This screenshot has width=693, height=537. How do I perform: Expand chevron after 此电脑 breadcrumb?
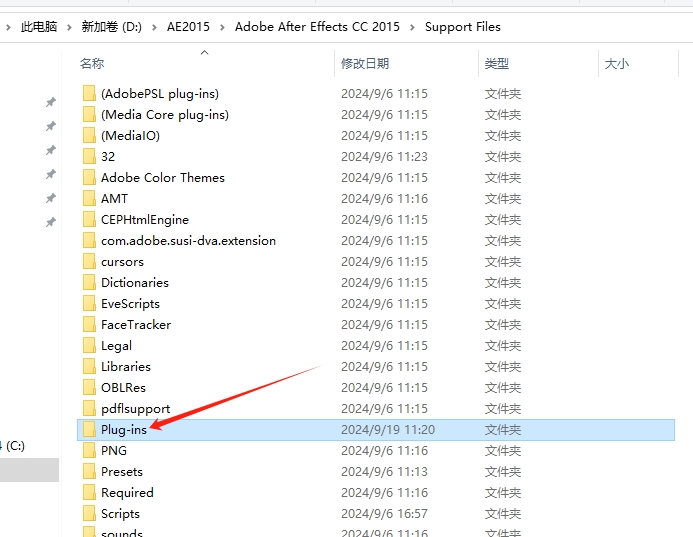tap(69, 27)
